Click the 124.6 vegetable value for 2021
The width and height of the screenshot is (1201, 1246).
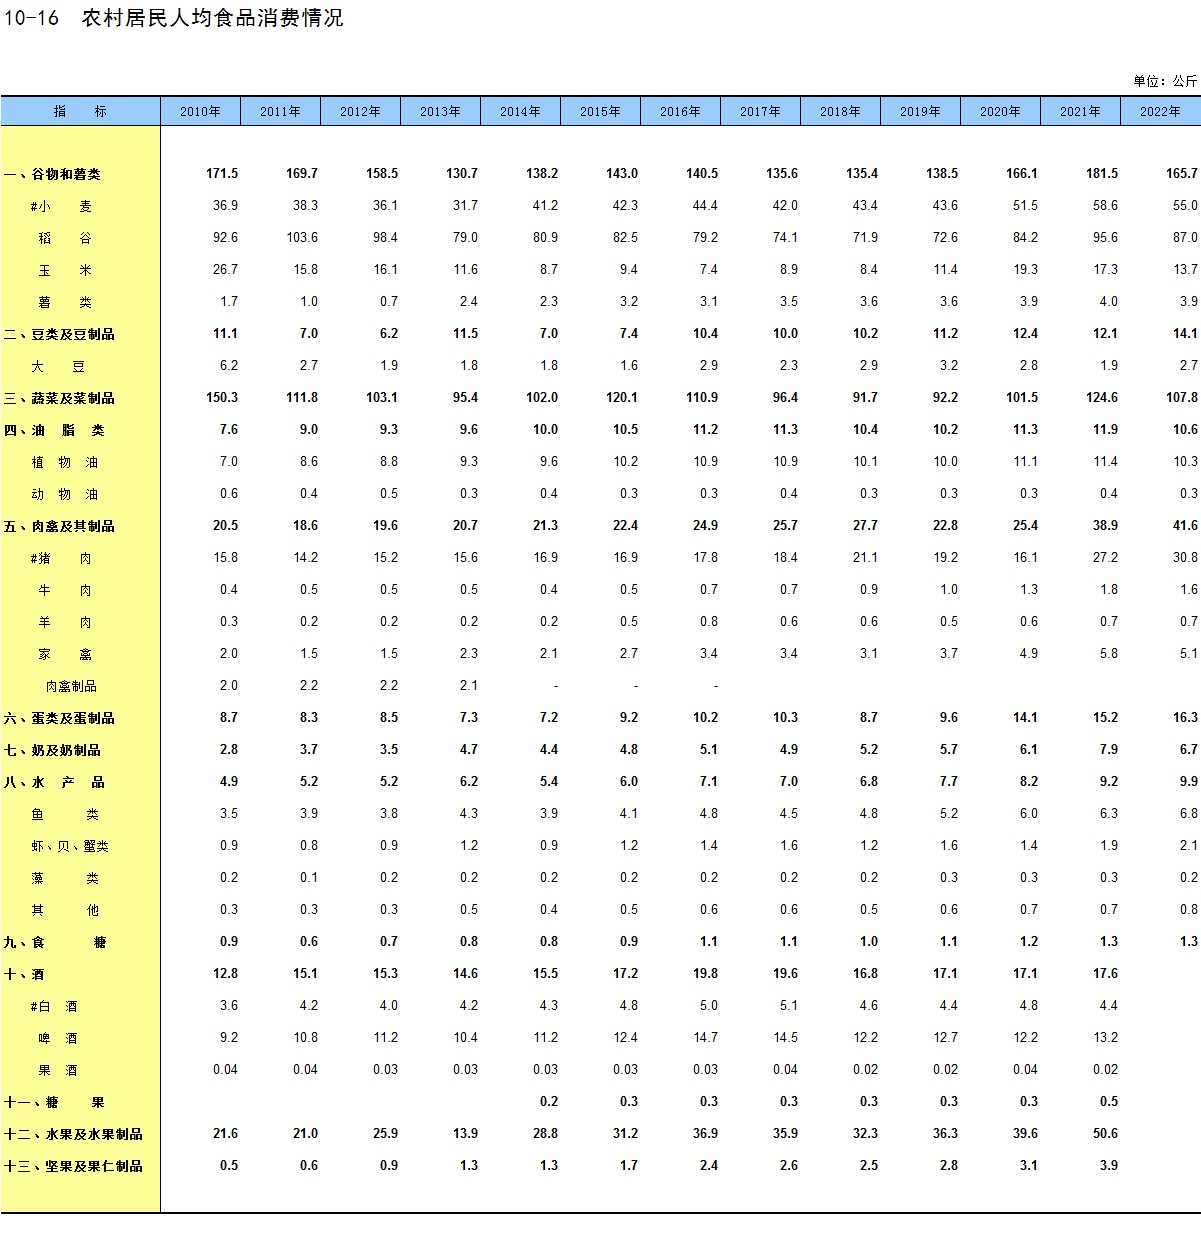(x=1102, y=398)
